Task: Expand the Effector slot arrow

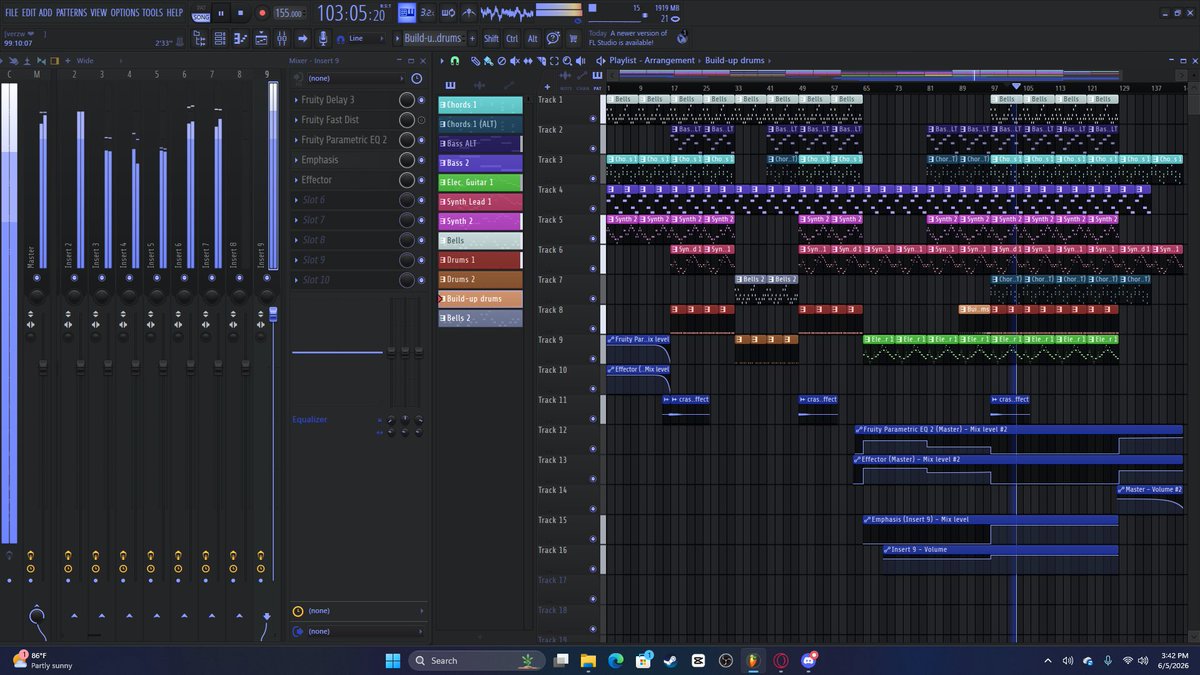Action: pyautogui.click(x=296, y=180)
